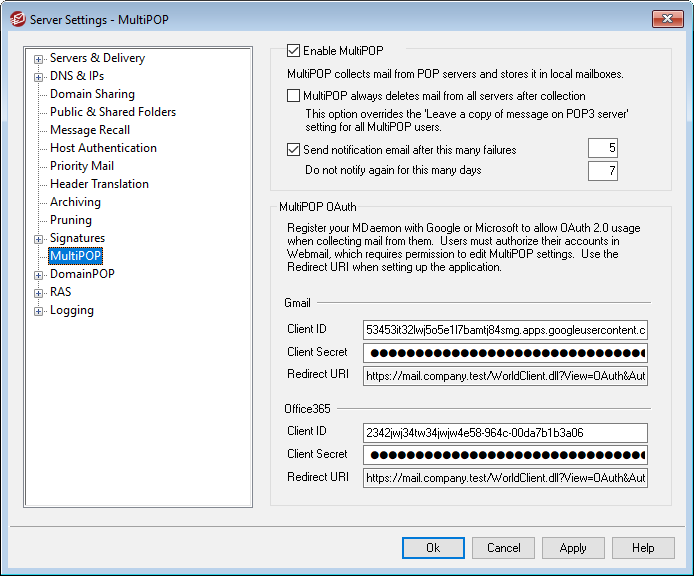Image resolution: width=694 pixels, height=576 pixels.
Task: Uncheck Send notification email after failures
Action: (294, 150)
